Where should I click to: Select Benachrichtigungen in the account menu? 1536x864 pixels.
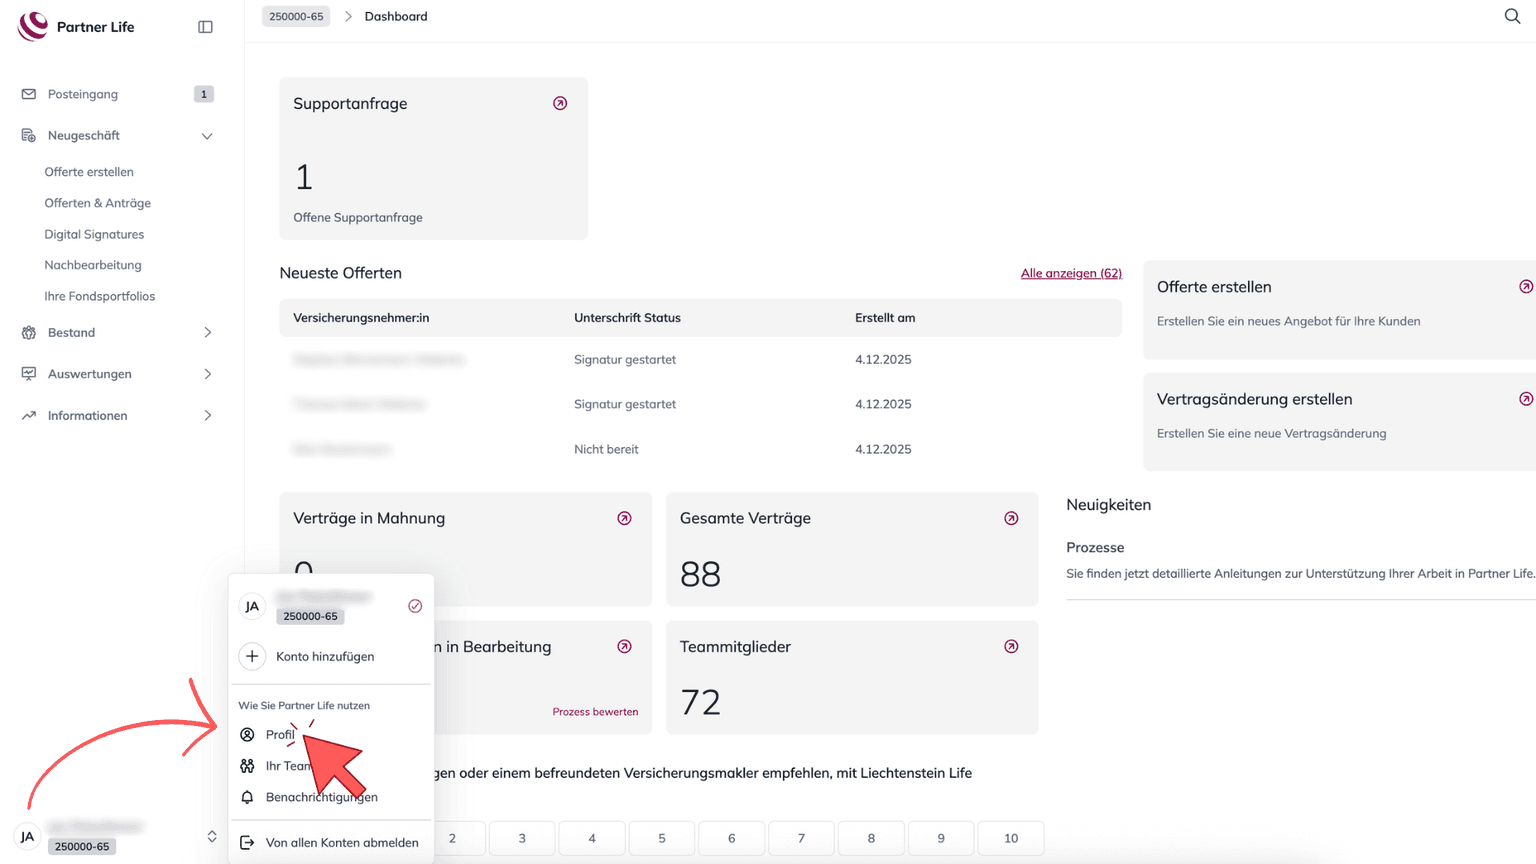321,797
